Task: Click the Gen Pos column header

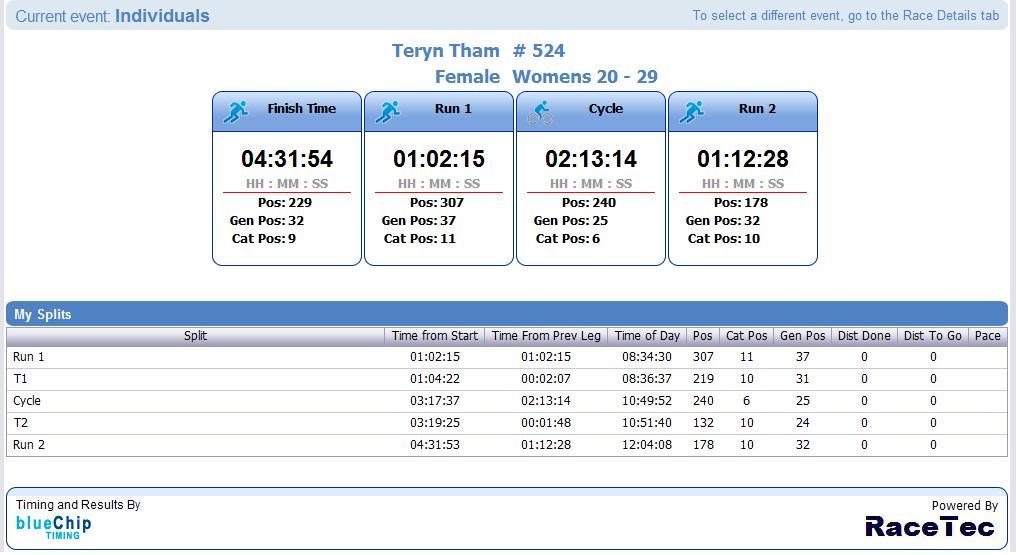Action: coord(802,336)
